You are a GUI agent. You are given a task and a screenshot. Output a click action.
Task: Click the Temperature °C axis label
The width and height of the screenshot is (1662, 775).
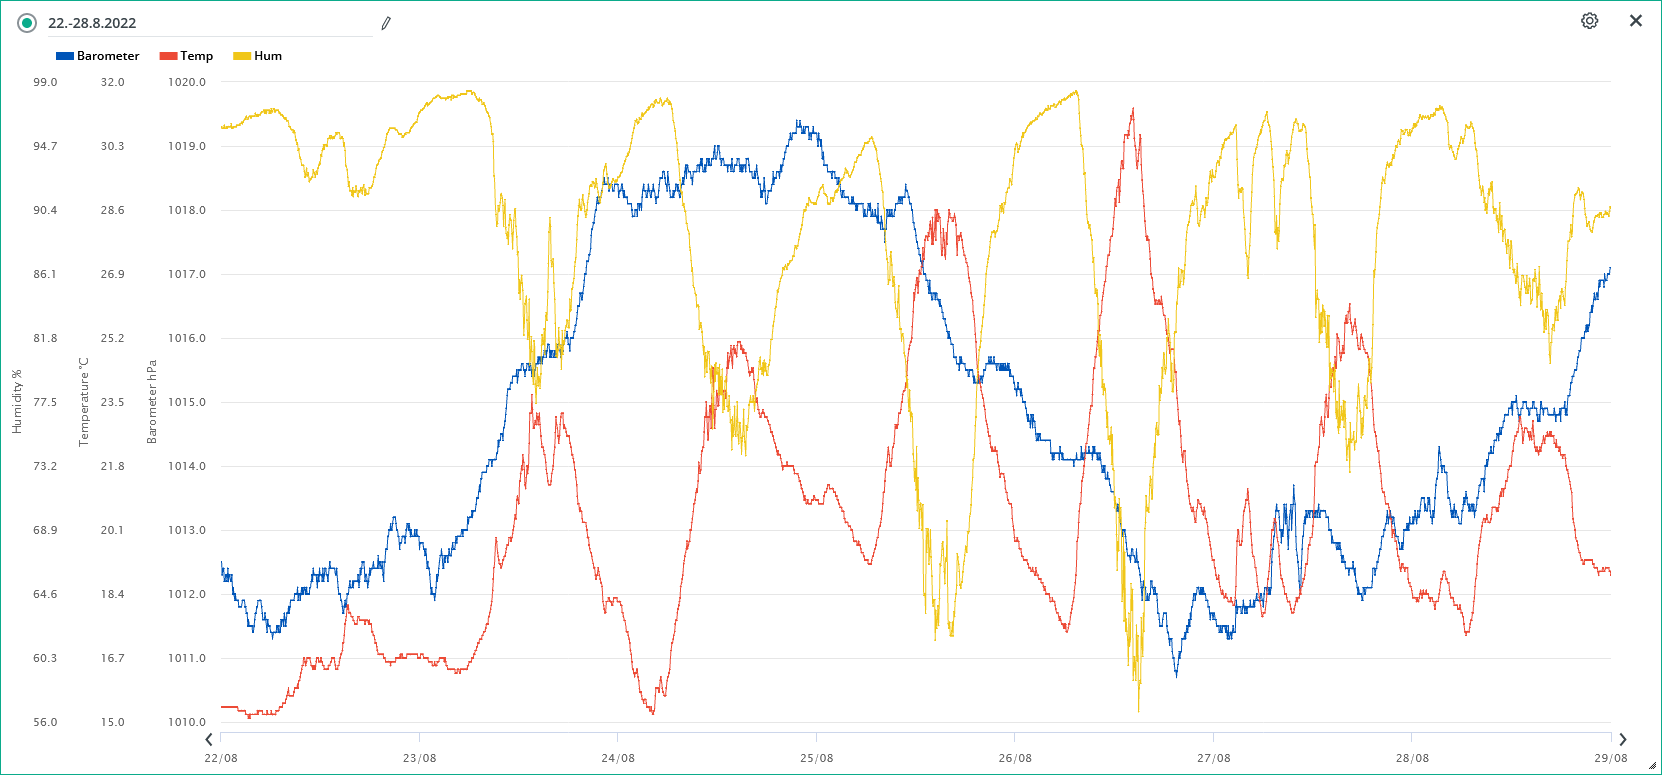point(84,402)
